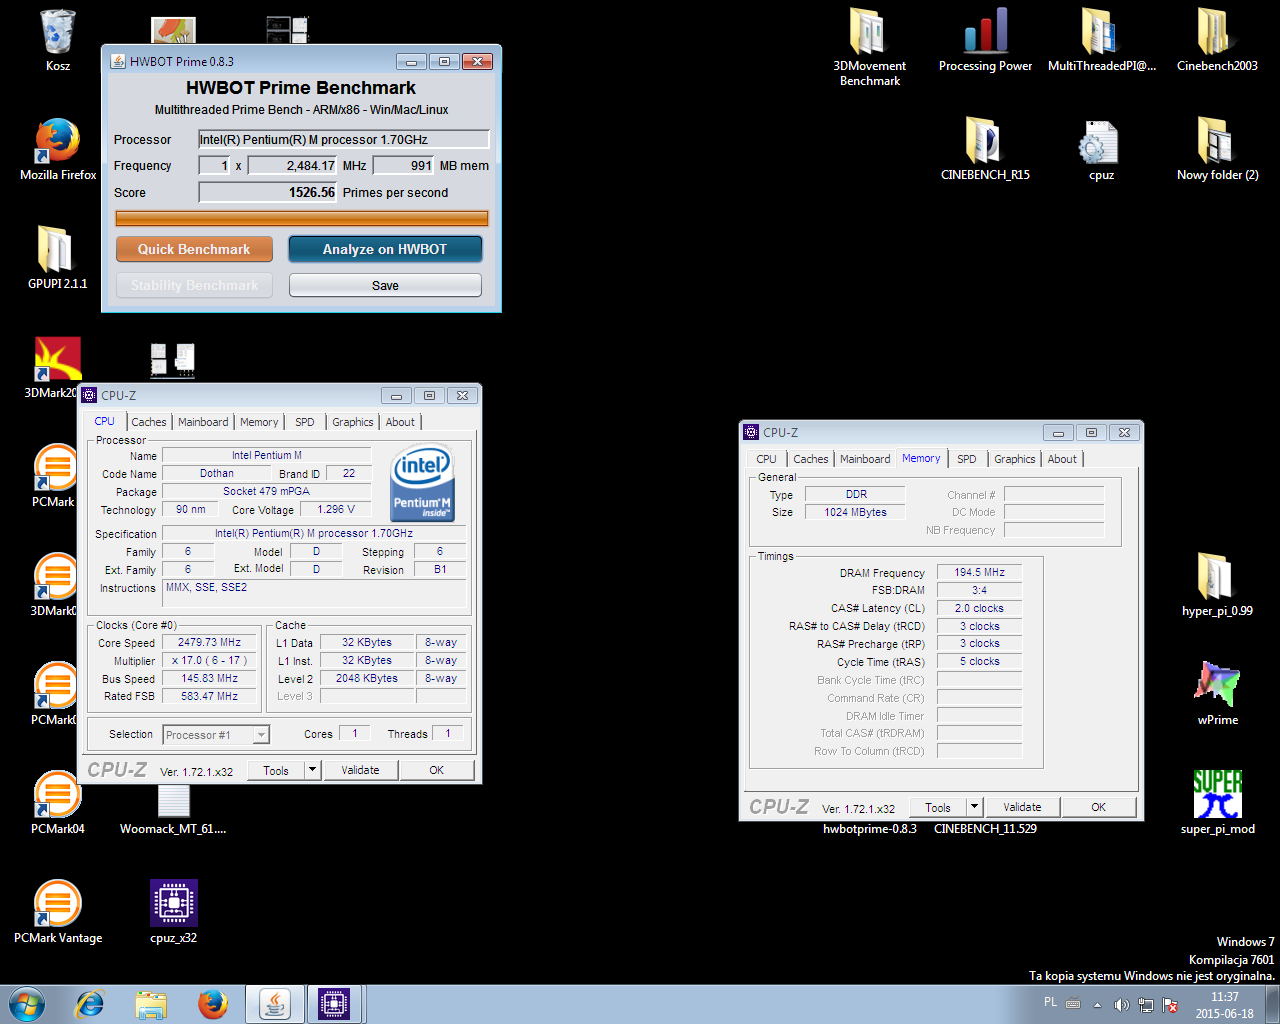The height and width of the screenshot is (1024, 1280).
Task: Open the GPUPI 2.1.1 folder
Action: click(x=57, y=258)
